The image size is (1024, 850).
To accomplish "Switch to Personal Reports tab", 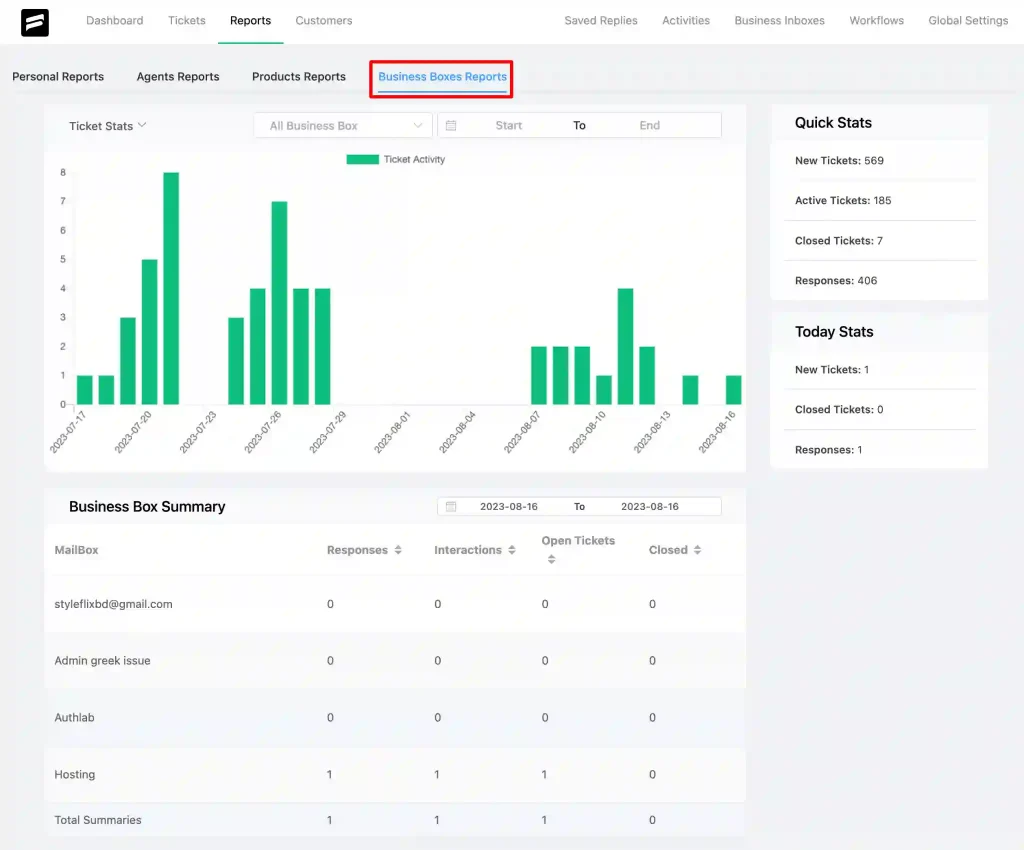I will click(x=58, y=76).
